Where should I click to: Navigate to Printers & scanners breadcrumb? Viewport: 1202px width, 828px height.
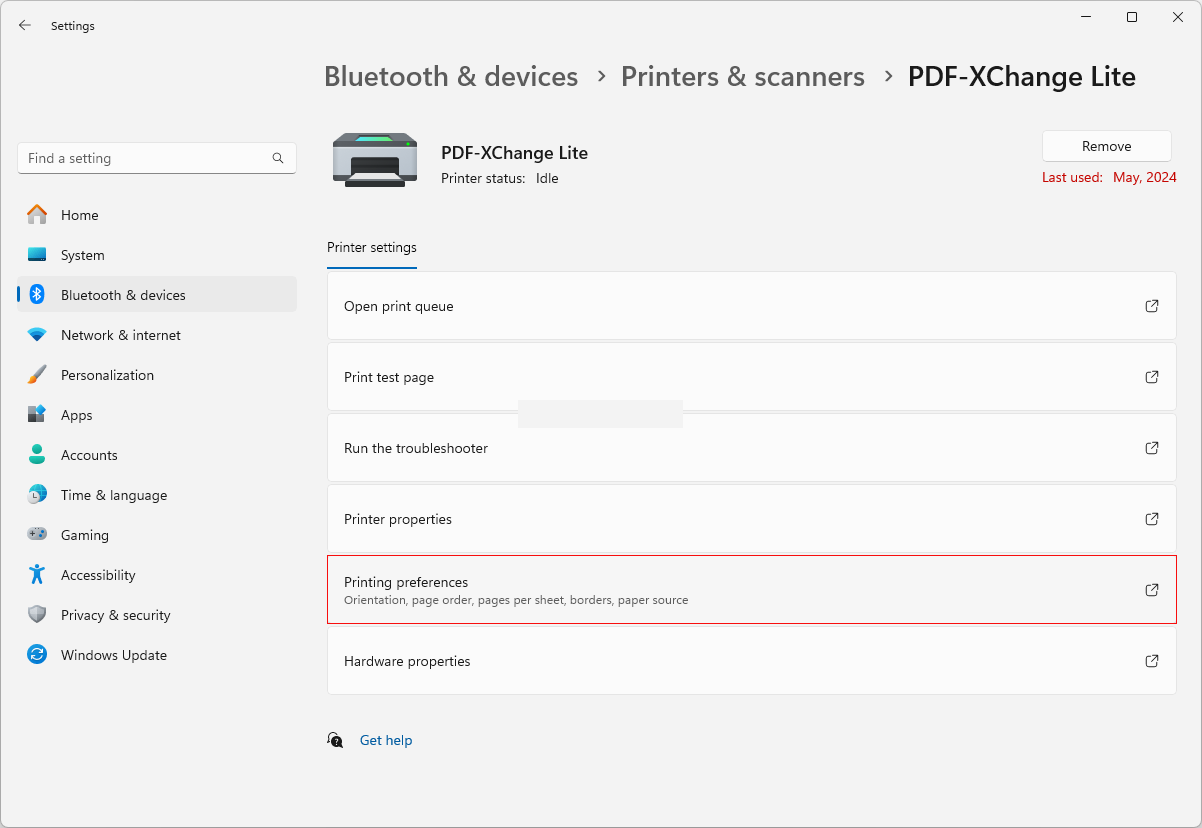pos(742,77)
